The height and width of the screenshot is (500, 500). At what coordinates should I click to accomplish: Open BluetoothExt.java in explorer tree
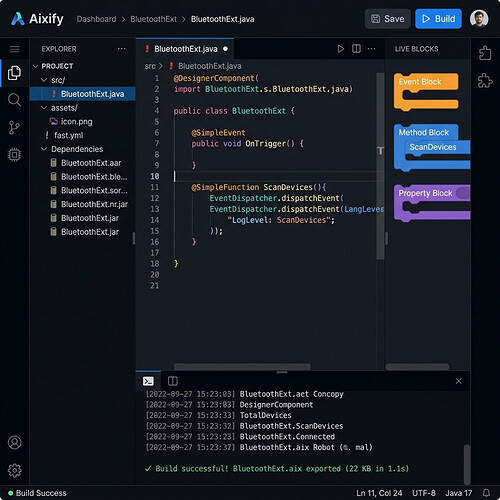[82, 94]
